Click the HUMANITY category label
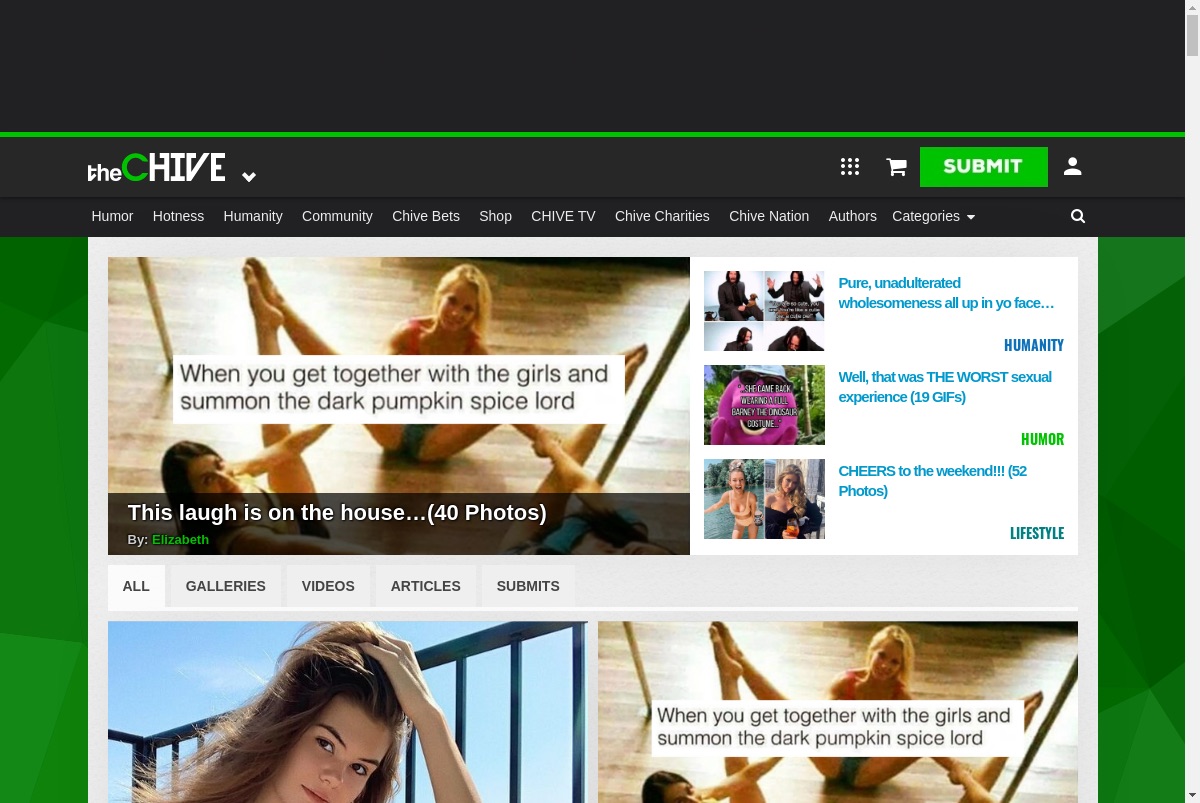 [x=1034, y=345]
